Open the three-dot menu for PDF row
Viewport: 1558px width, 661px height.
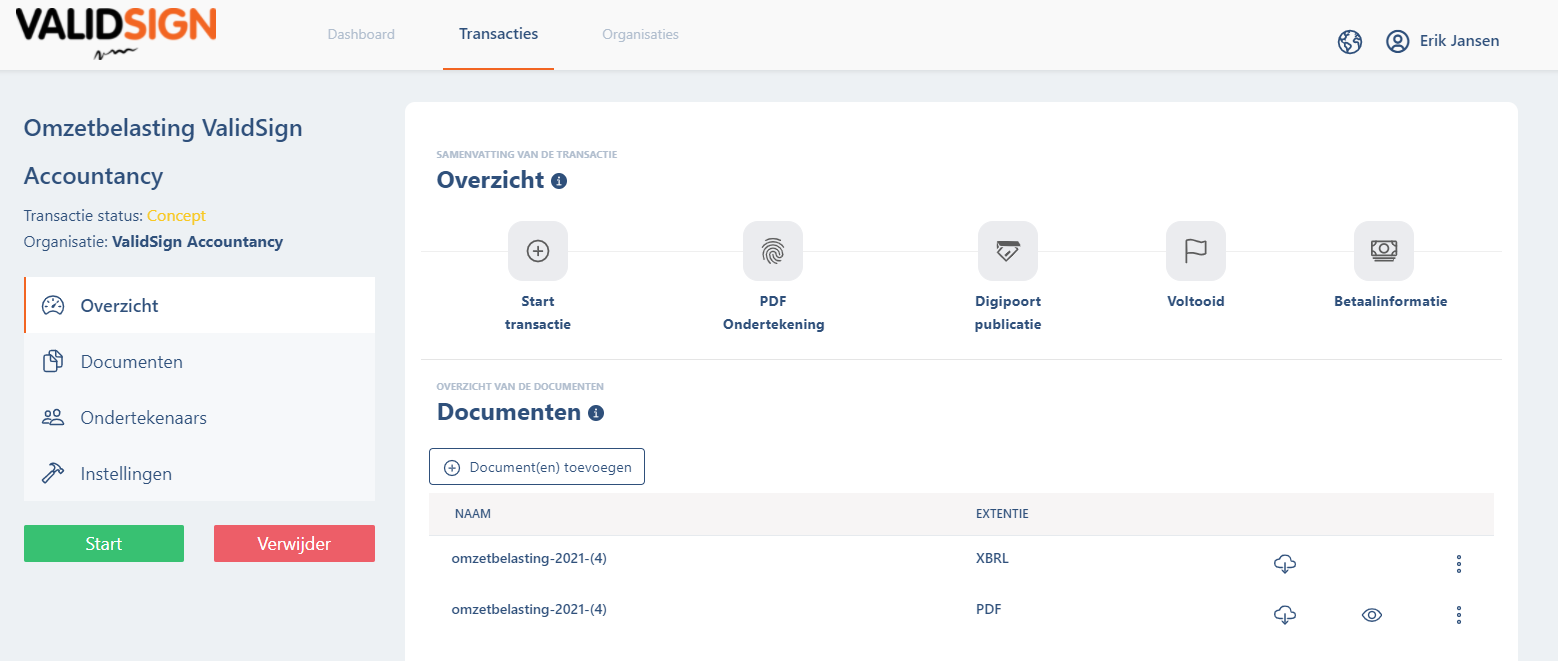1458,615
